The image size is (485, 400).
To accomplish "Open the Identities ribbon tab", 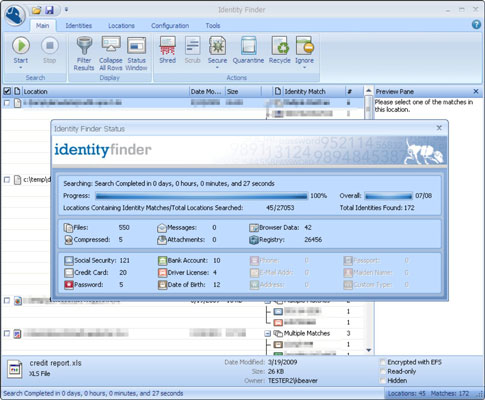I will tap(79, 26).
